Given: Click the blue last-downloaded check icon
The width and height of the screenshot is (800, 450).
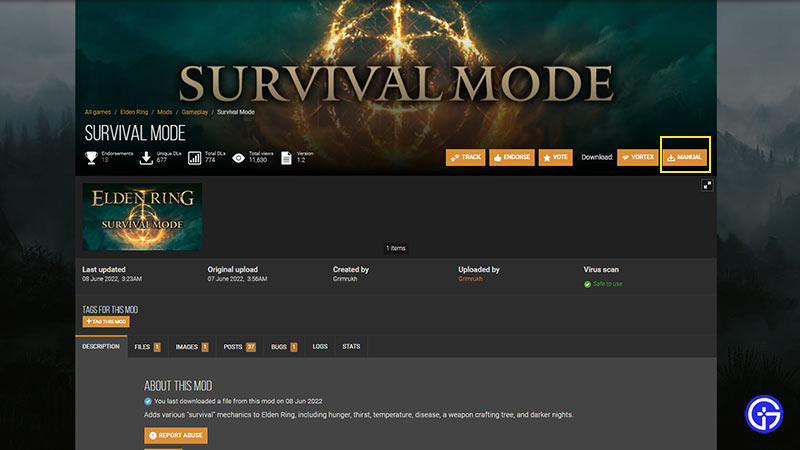Looking at the screenshot, I should click(x=148, y=402).
